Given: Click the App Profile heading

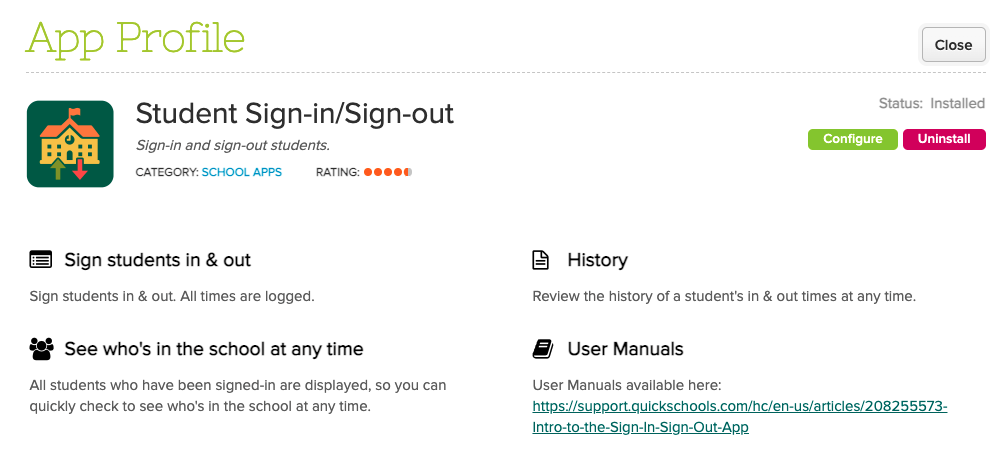Looking at the screenshot, I should (135, 38).
